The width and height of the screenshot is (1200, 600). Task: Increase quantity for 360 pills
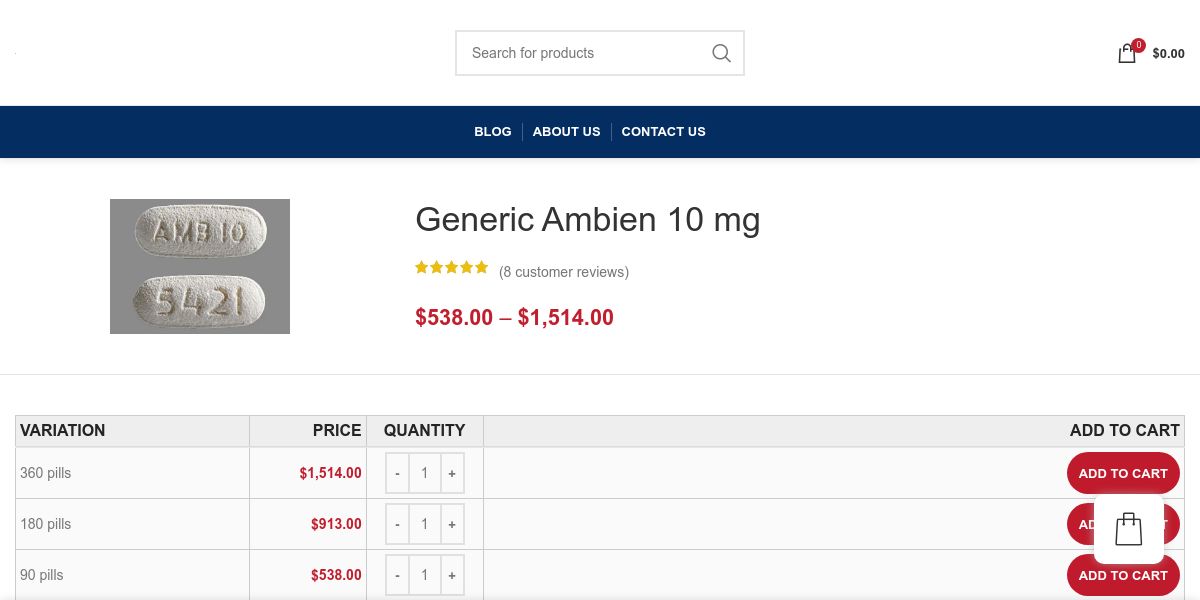(x=452, y=473)
